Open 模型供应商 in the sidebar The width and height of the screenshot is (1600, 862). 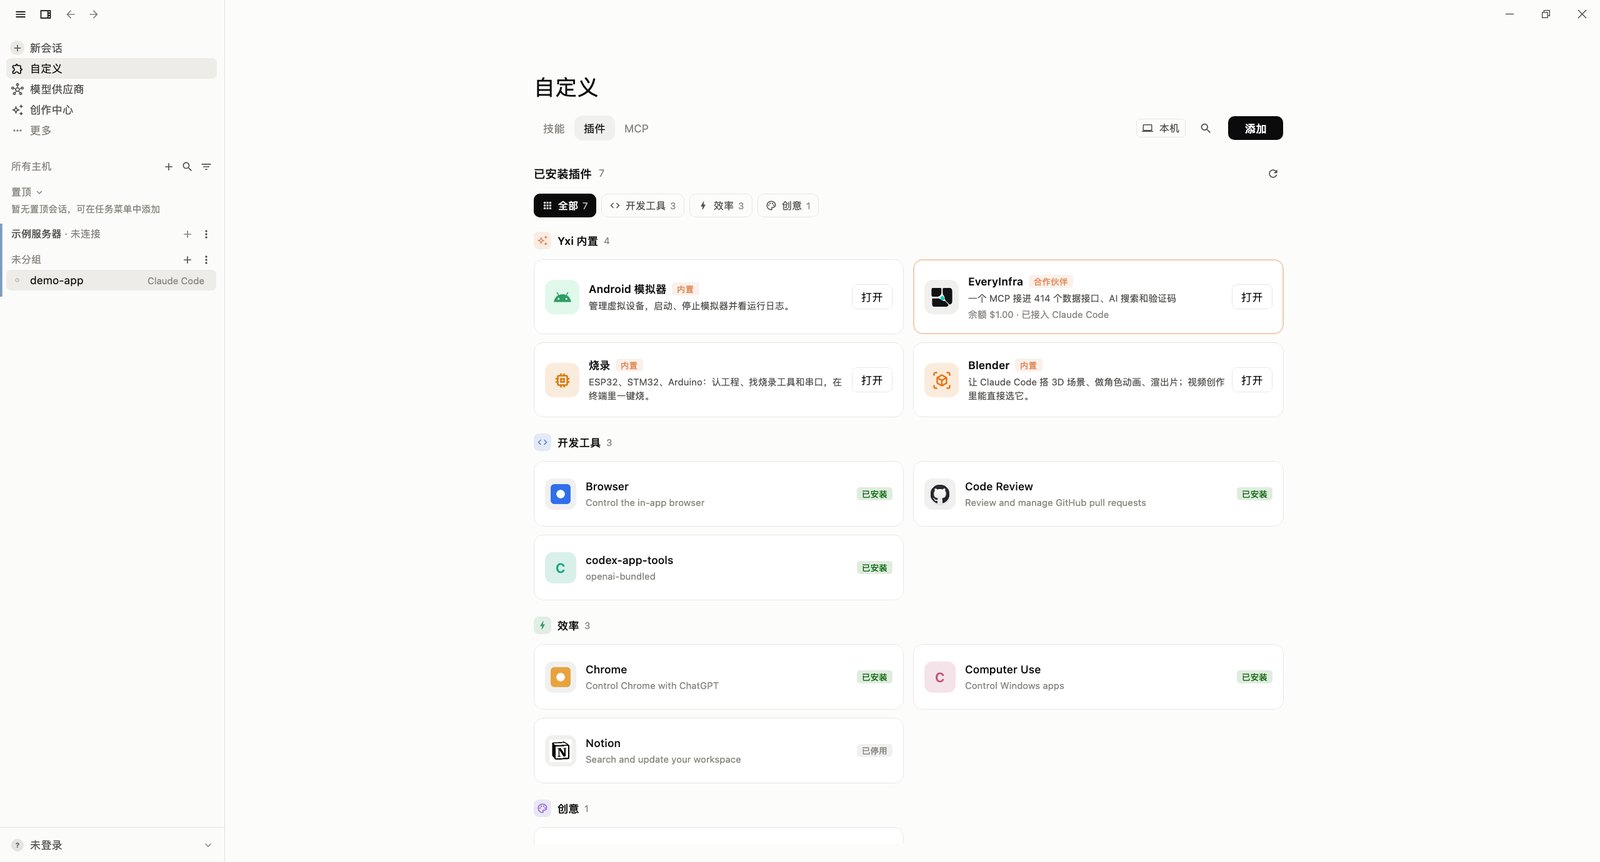tap(112, 89)
